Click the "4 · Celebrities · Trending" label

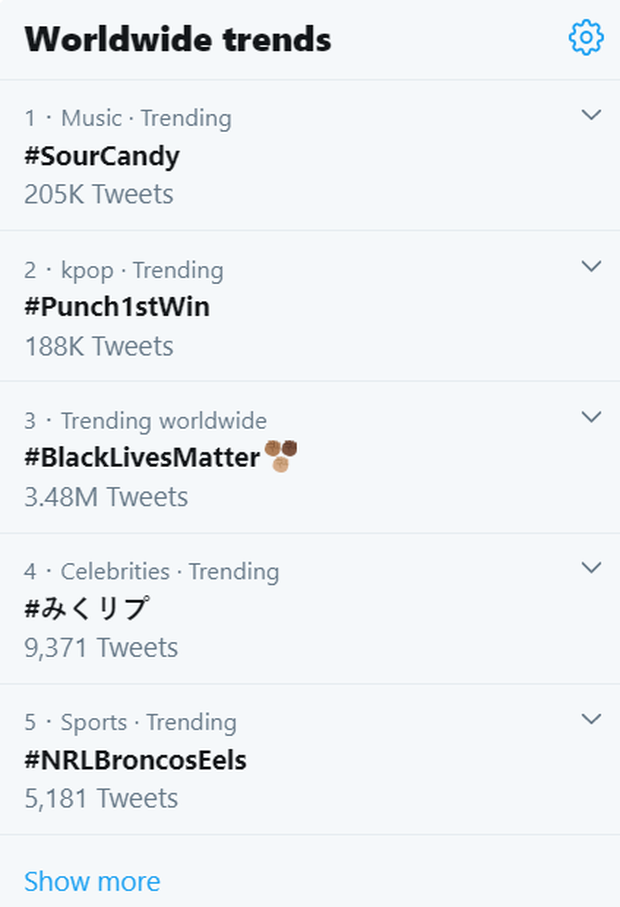152,572
